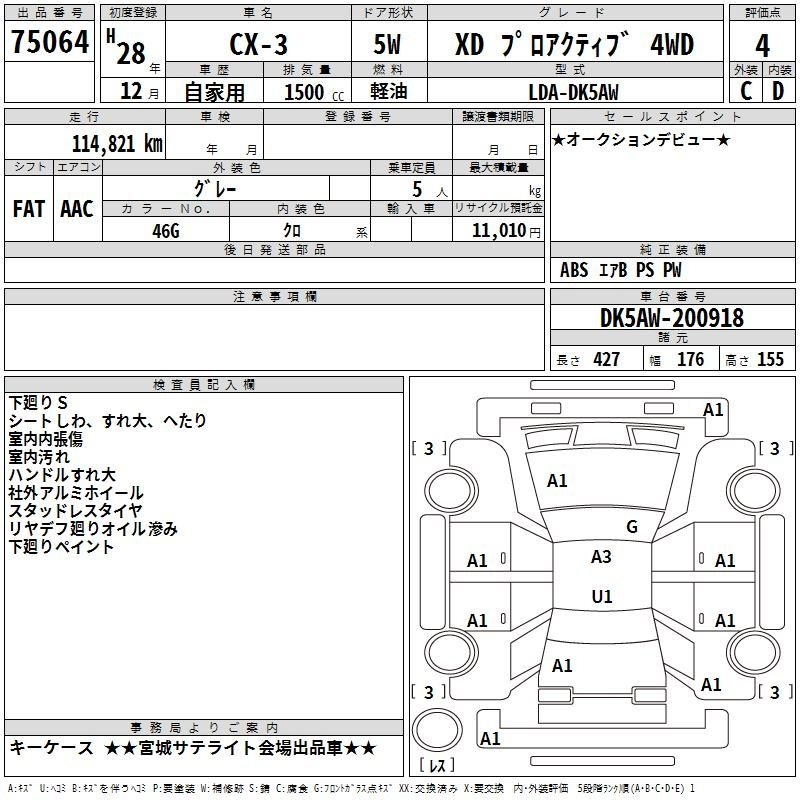Click the レス label under spare tire
Image resolution: width=800 pixels, height=800 pixels.
pyautogui.click(x=438, y=767)
